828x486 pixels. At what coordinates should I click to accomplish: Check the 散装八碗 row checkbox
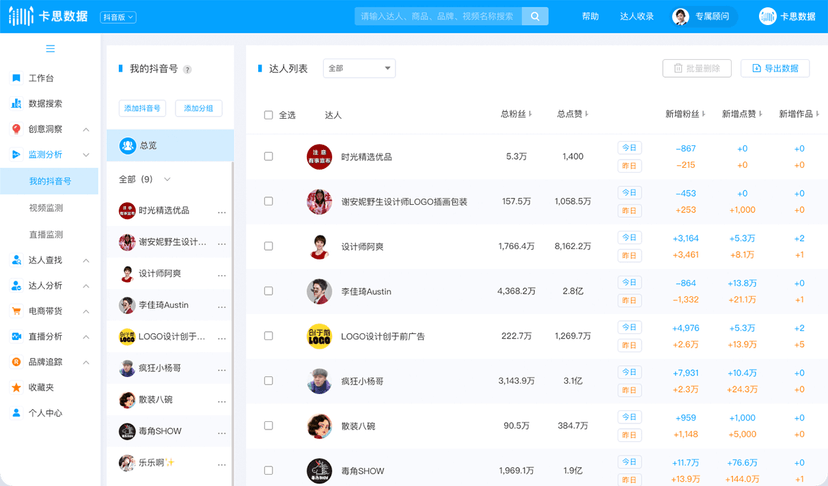coord(268,426)
